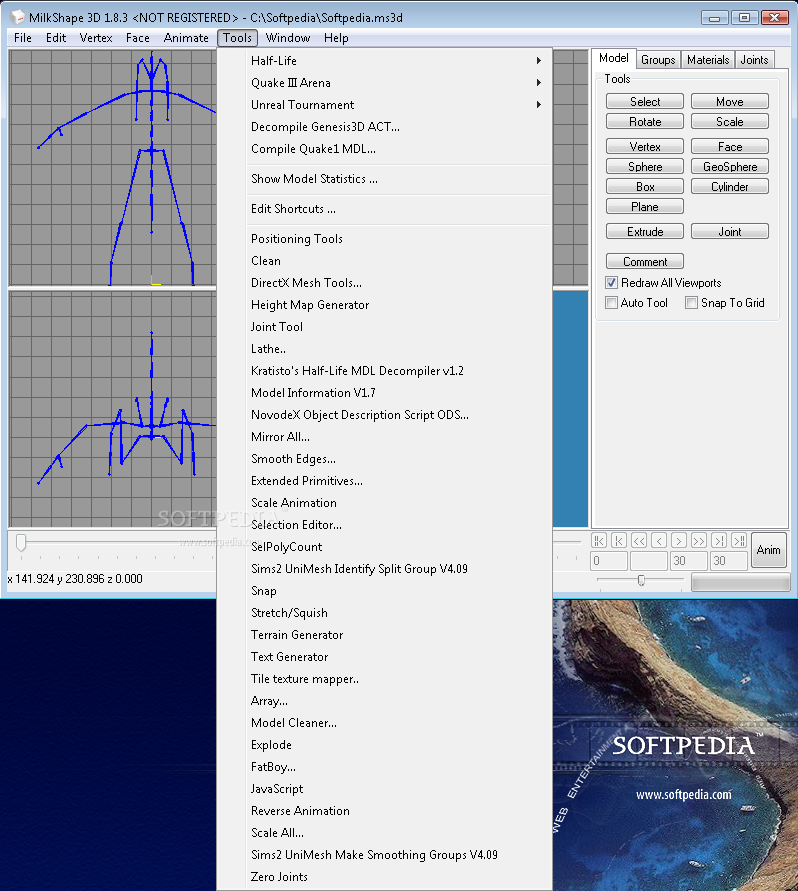Click the first frame field showing 0
Viewport: 798px width, 891px height.
(609, 561)
